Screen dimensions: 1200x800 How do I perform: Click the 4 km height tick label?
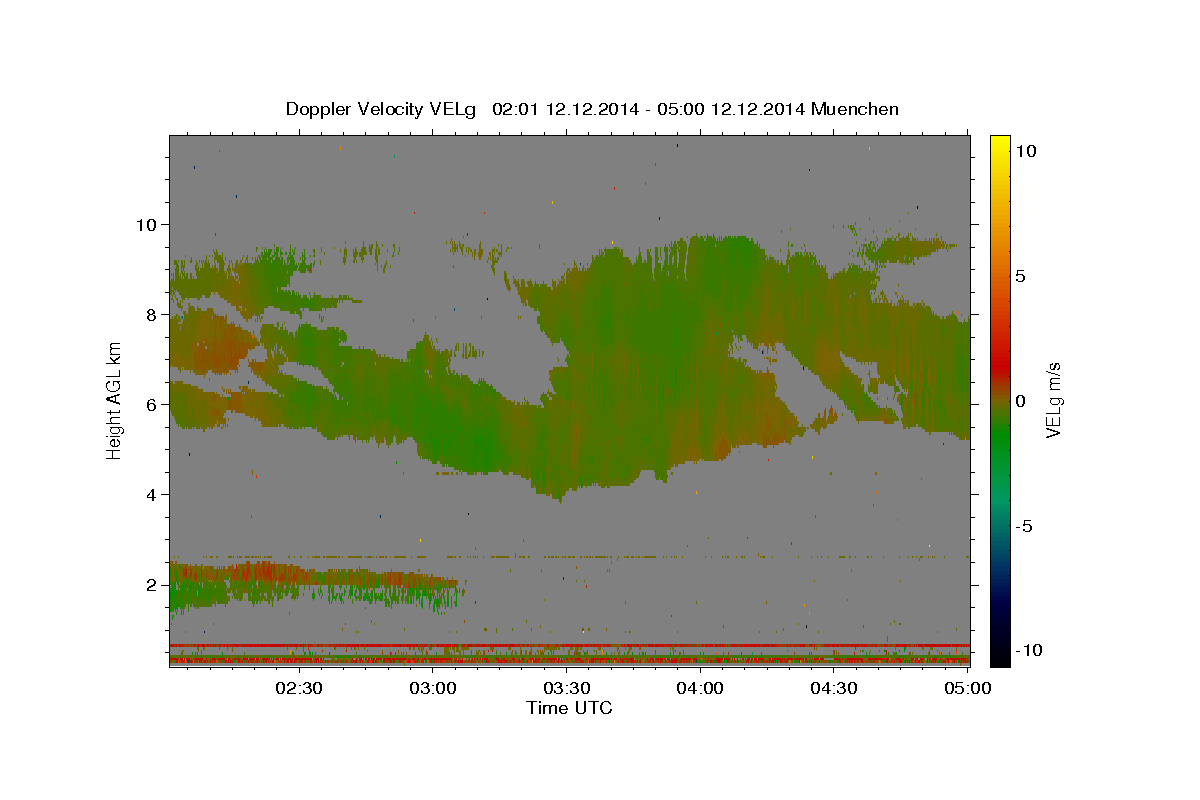click(x=154, y=494)
